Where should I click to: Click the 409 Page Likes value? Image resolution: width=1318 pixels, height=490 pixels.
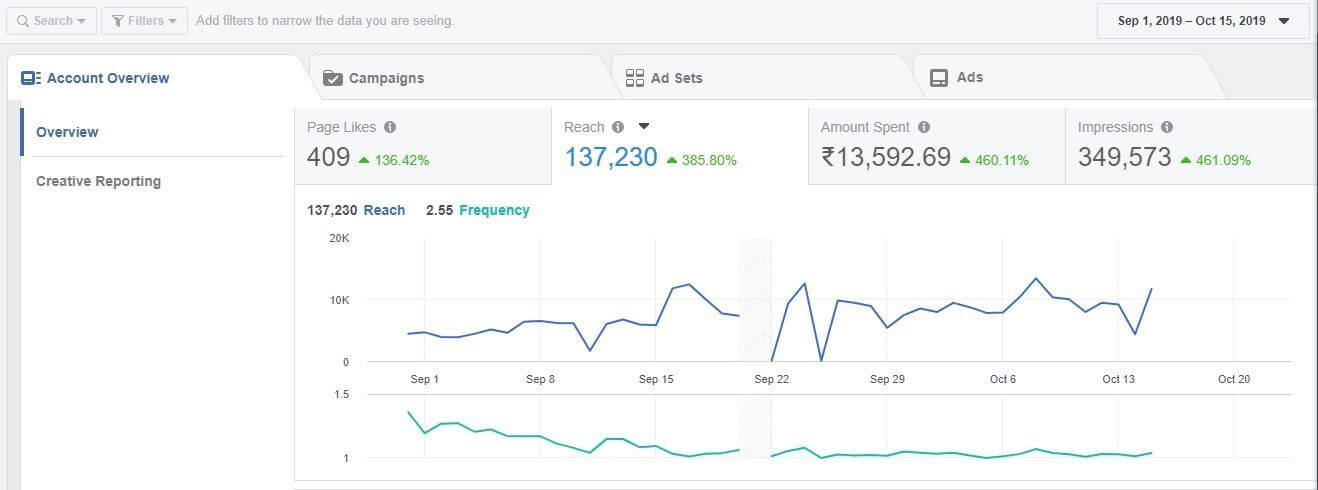[328, 157]
